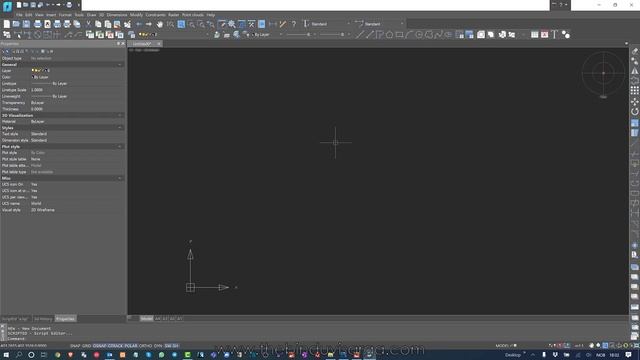Select the Pan hand tool
This screenshot has height=360, width=640.
[x=160, y=24]
